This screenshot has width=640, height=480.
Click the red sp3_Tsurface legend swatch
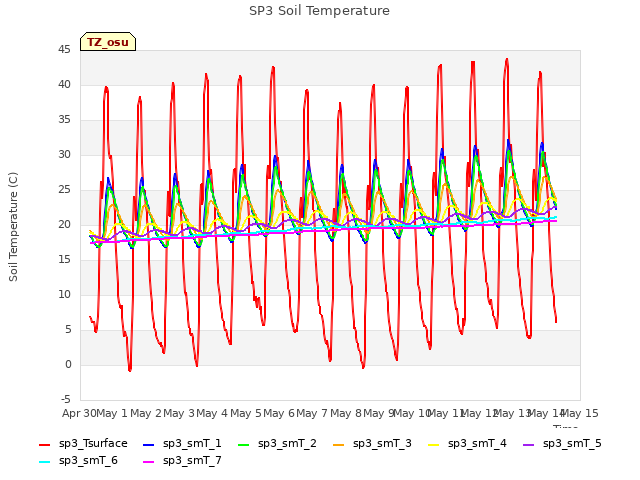click(x=44, y=444)
